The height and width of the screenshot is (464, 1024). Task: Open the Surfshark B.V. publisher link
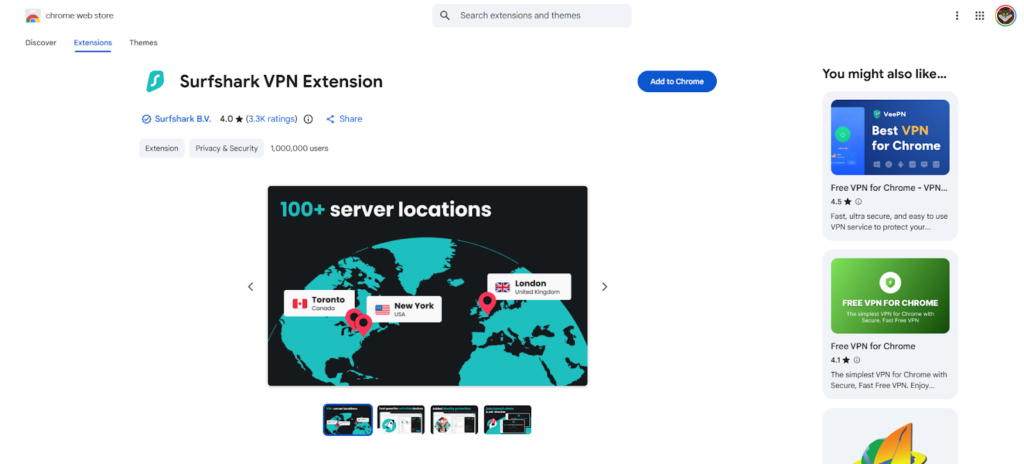point(184,119)
